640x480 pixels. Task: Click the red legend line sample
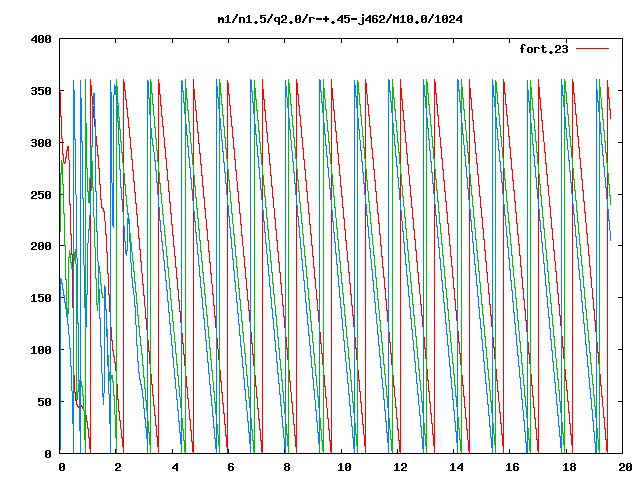pos(592,49)
